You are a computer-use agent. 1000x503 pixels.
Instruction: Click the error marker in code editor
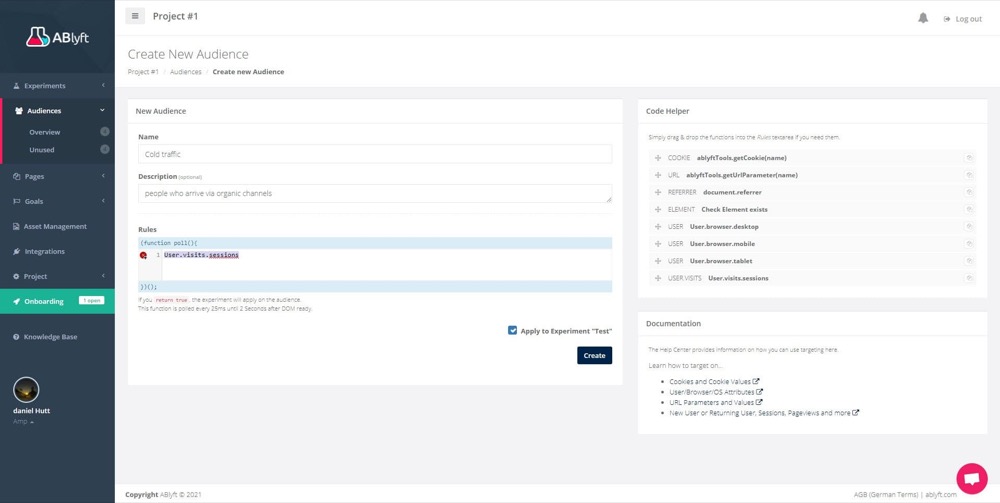point(144,255)
